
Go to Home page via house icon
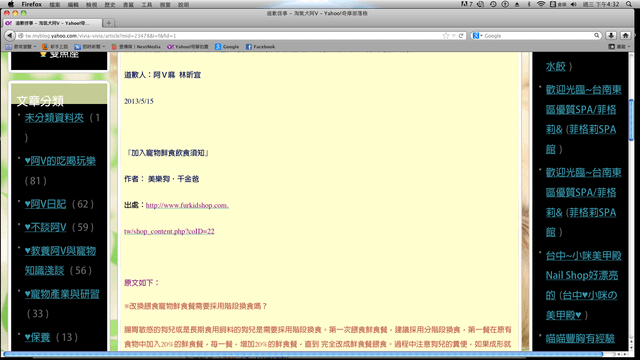point(625,36)
